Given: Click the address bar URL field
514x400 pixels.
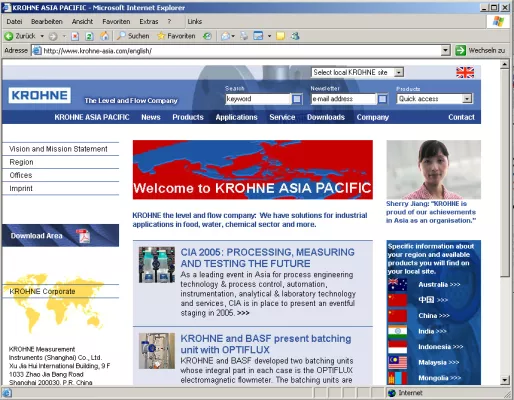Looking at the screenshot, I should click(x=237, y=51).
